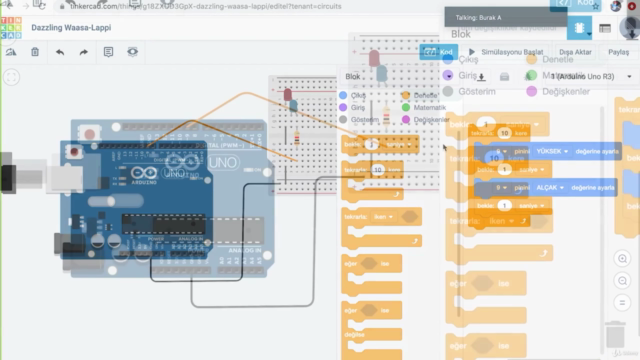Select the sharp Değişkenler magenta category
Image resolution: width=640 pixels, height=360 pixels.
tap(426, 120)
